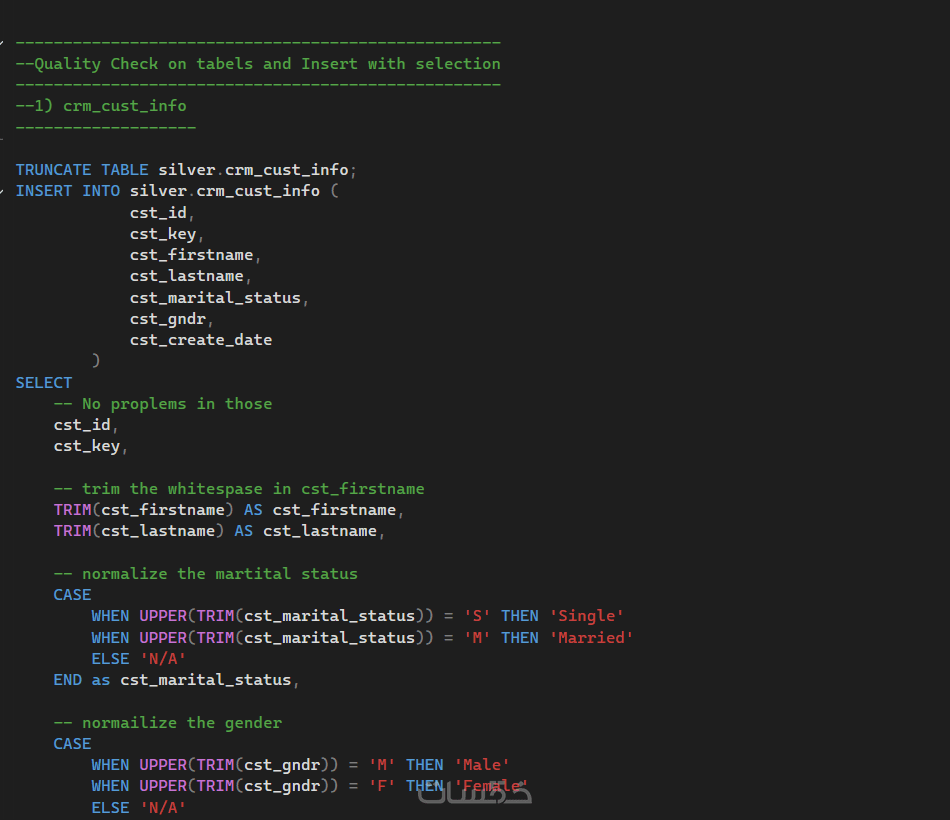Click the 'Married' string literal

pos(591,638)
